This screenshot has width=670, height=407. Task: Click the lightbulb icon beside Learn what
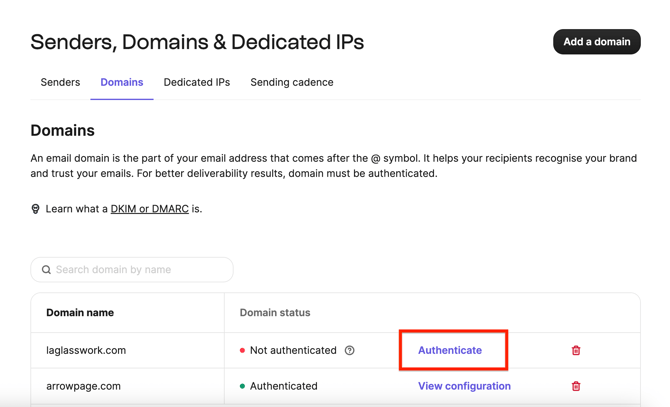click(x=36, y=209)
